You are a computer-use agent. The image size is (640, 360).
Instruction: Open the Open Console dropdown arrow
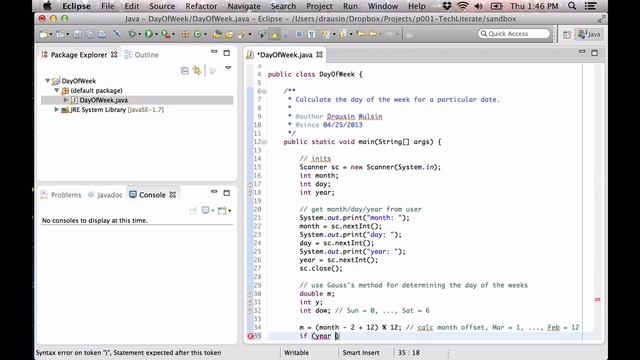pyautogui.click(x=230, y=211)
